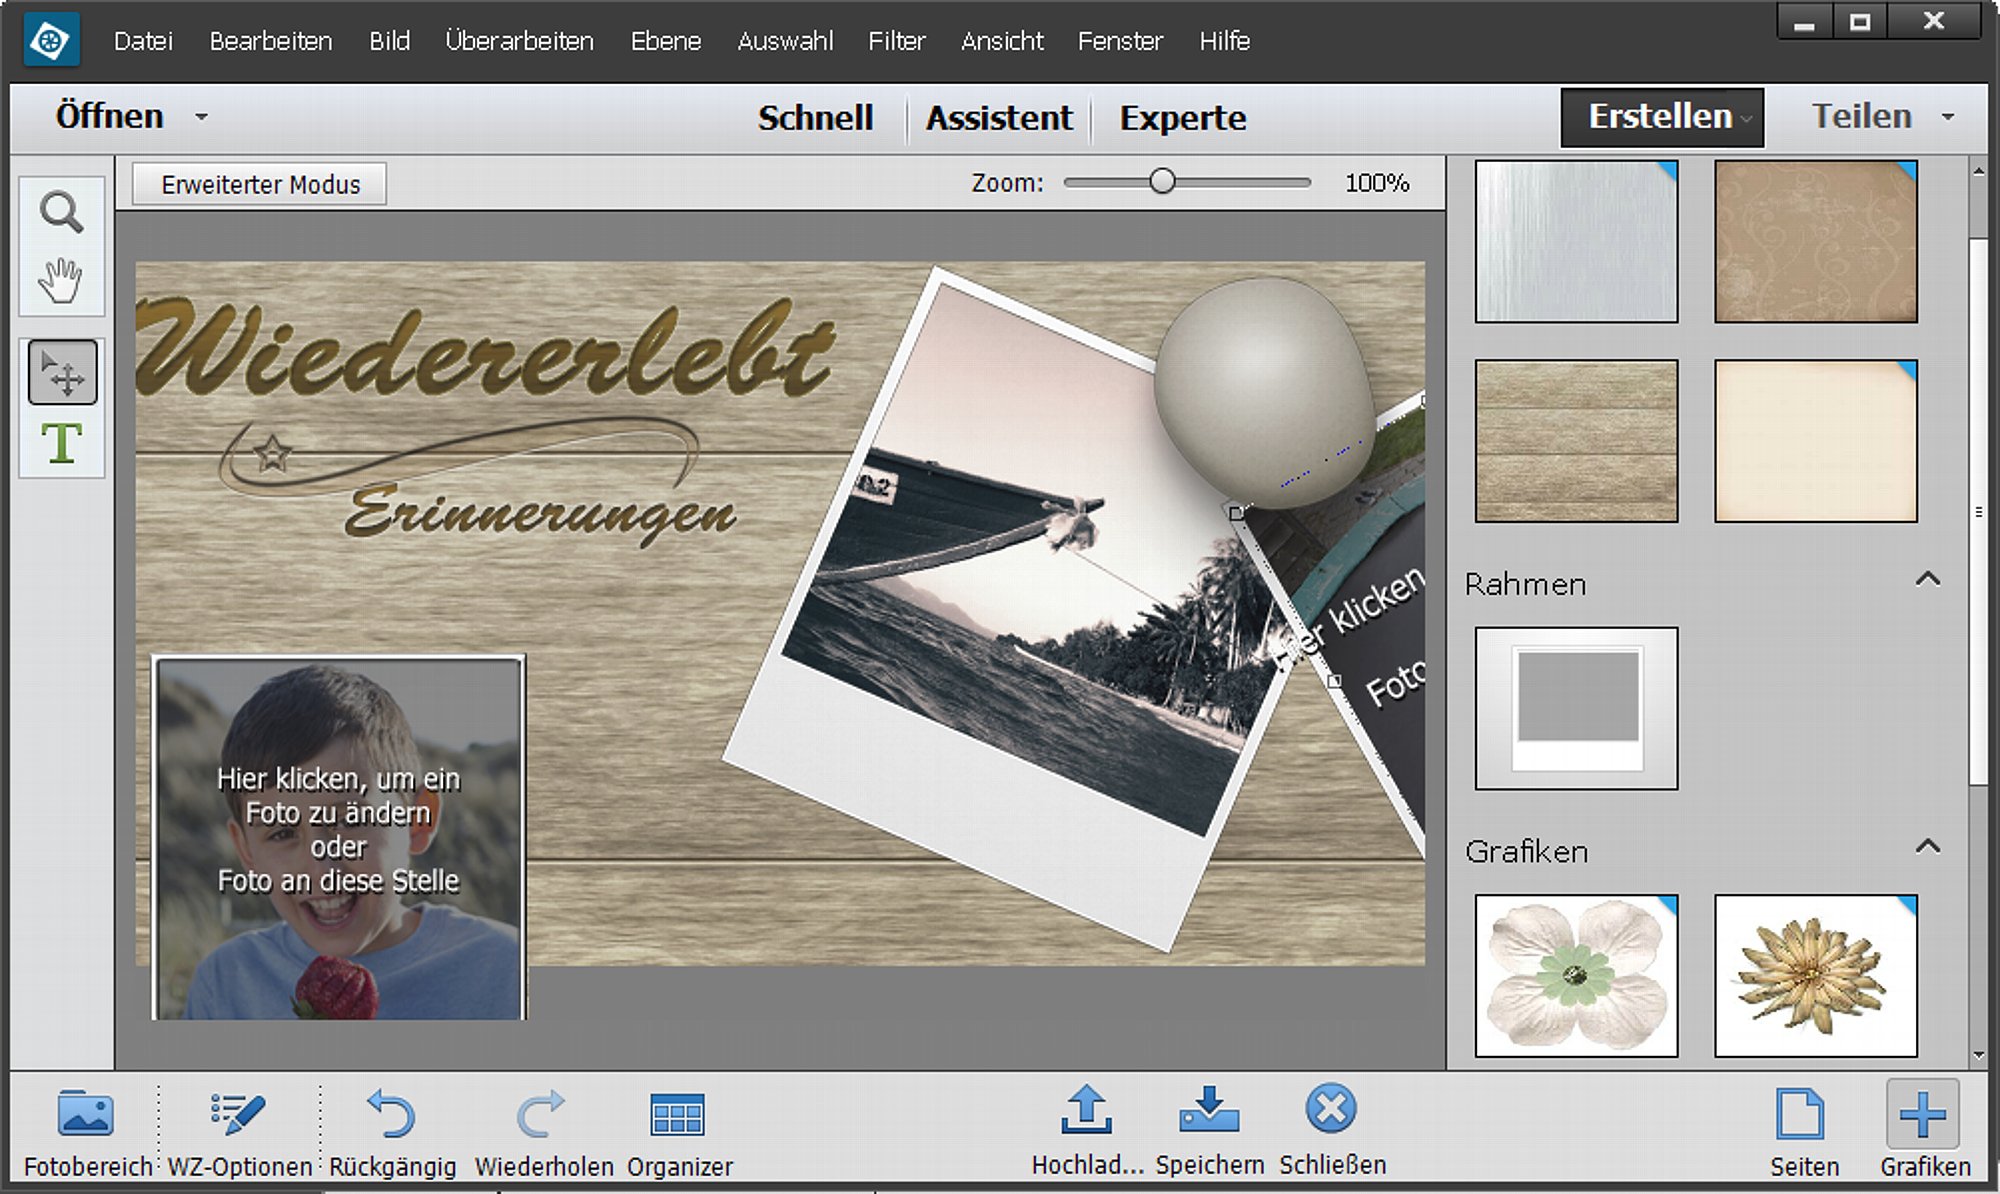Select the Zoom magnifier tool

click(61, 212)
